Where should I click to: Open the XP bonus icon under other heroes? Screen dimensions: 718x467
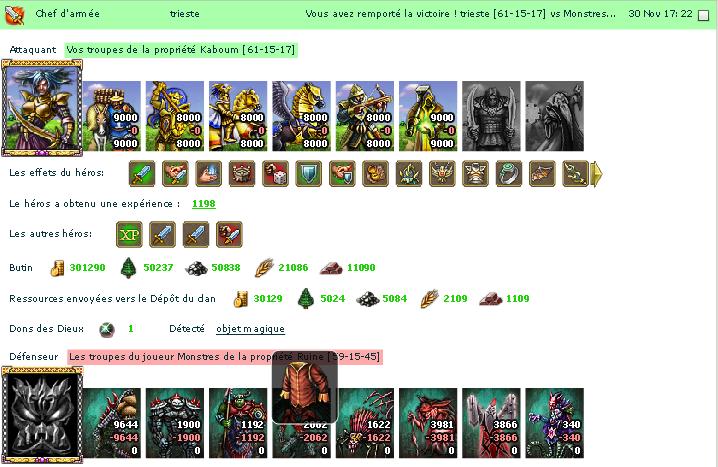coord(129,234)
